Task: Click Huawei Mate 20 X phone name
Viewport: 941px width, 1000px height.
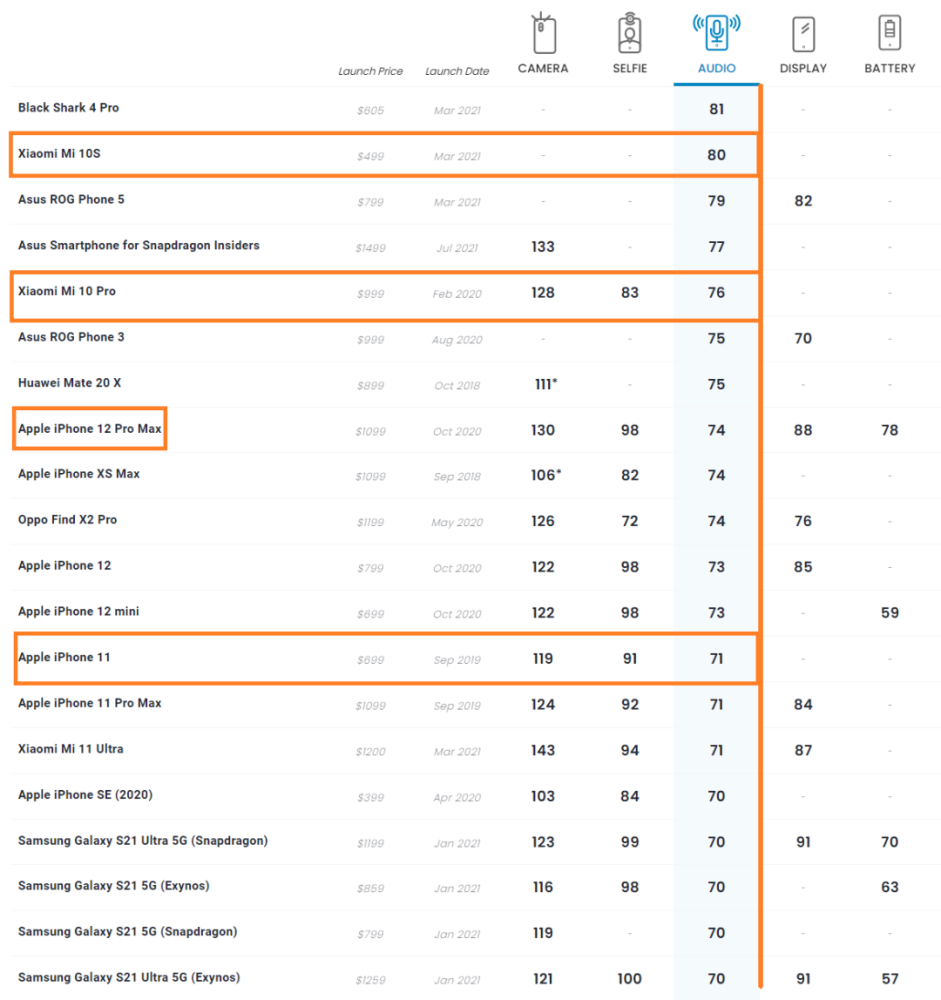Action: pos(69,383)
